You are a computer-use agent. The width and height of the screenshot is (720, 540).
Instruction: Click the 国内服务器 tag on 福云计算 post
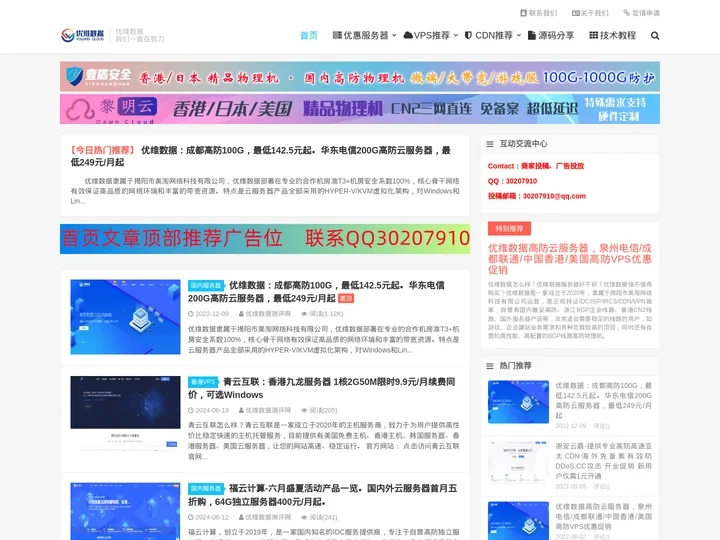206,488
